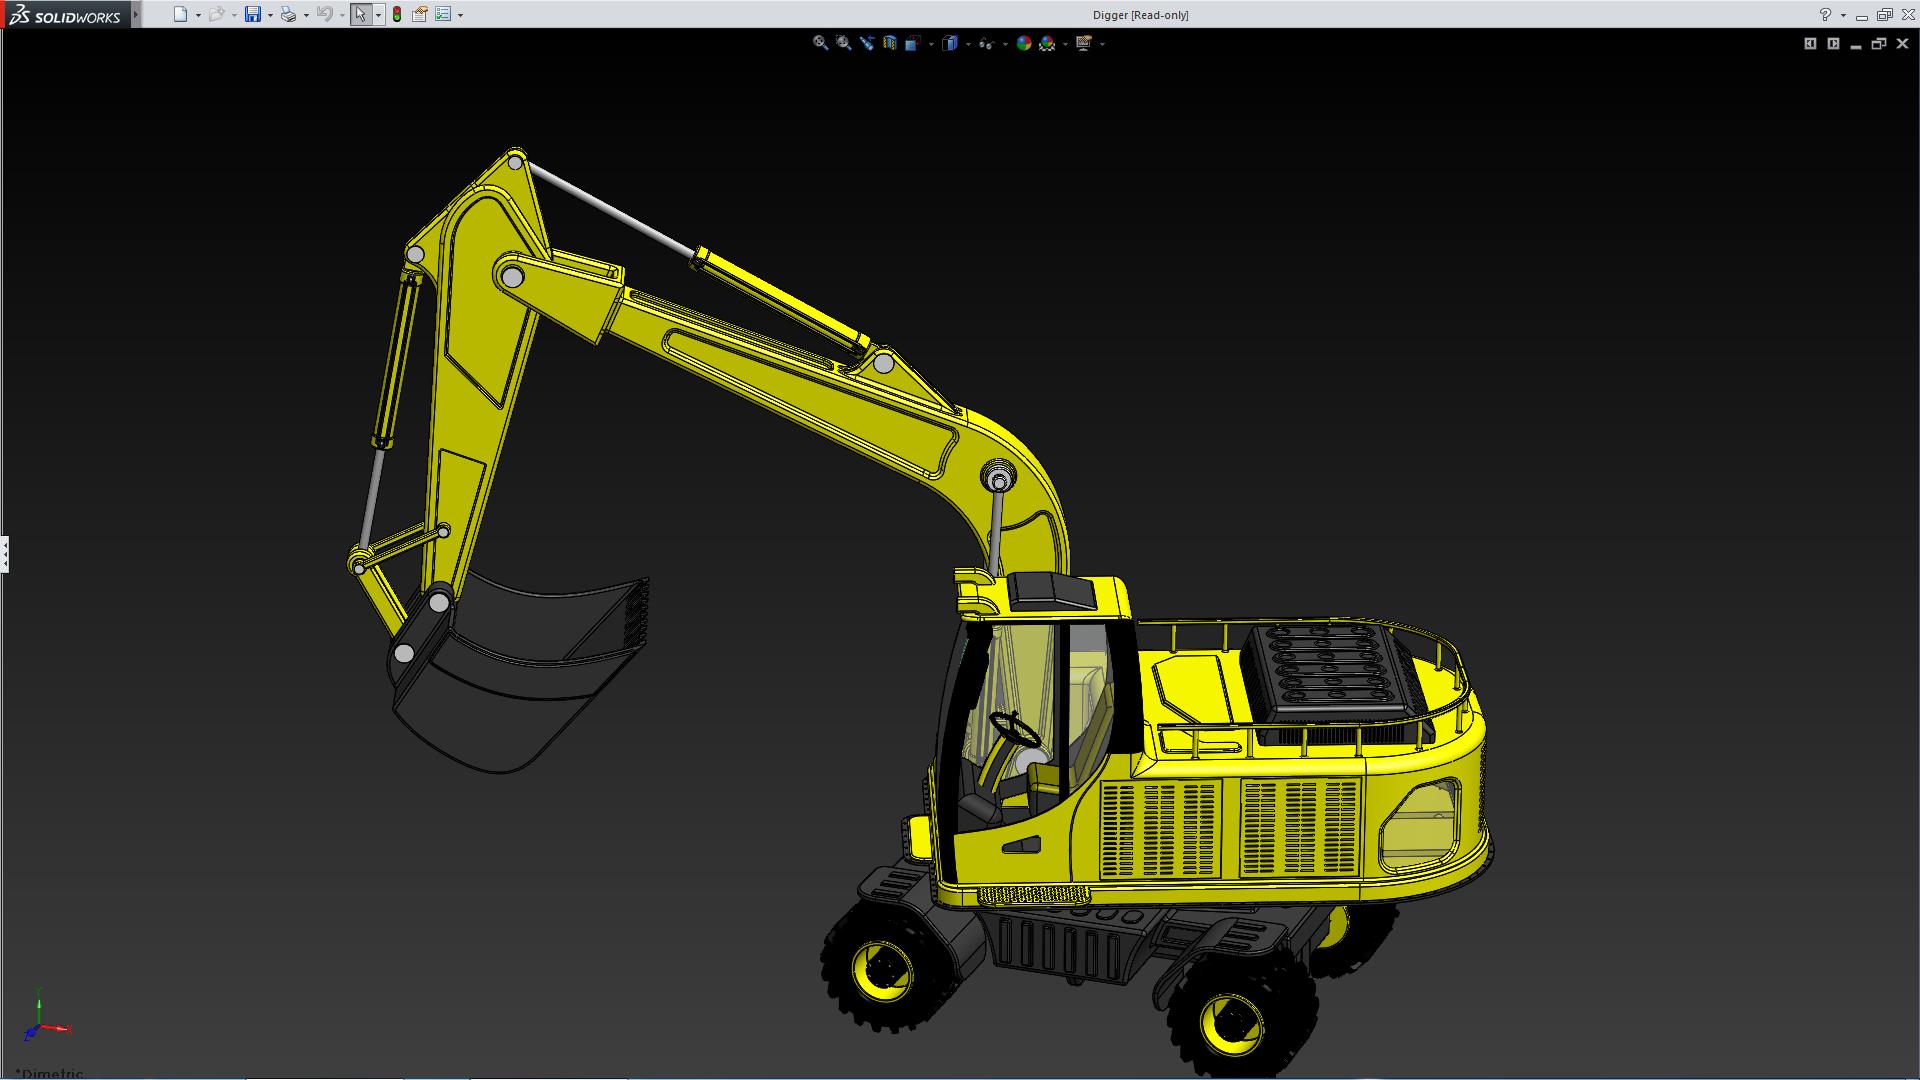Click the Rebuild traffic light icon
1920x1080 pixels.
(397, 14)
